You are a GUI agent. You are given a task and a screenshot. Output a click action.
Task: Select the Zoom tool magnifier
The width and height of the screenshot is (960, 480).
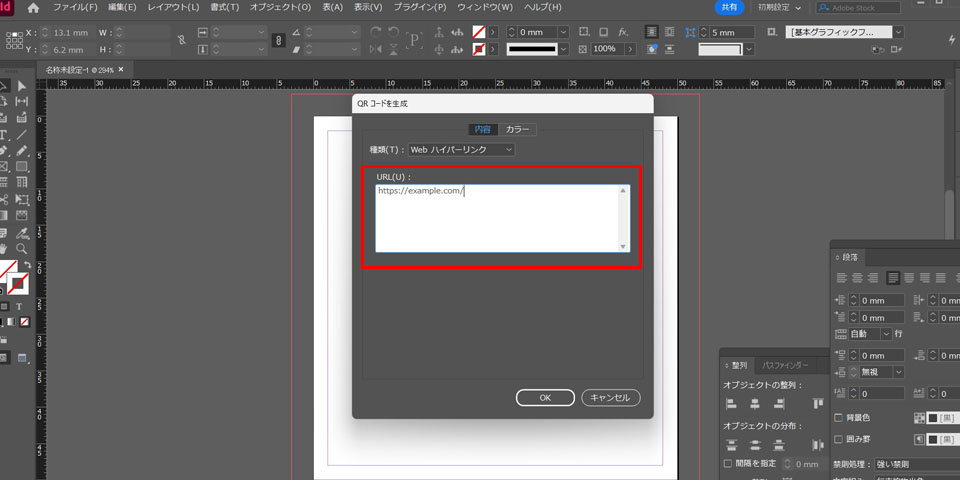pos(21,248)
